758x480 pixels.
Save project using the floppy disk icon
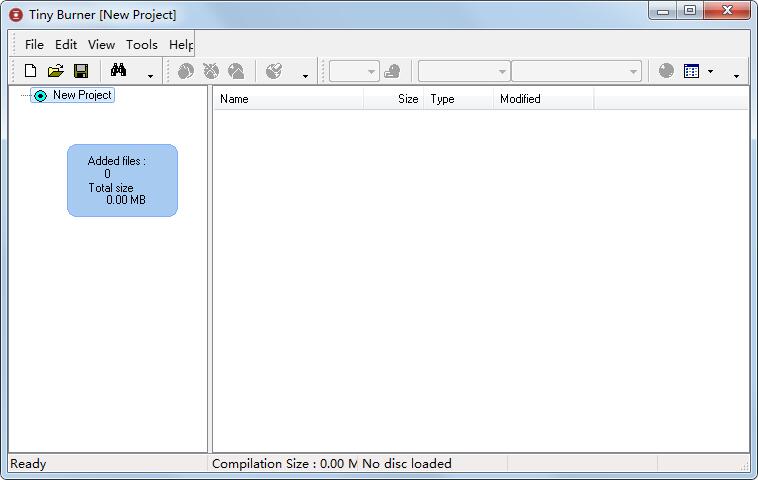81,71
